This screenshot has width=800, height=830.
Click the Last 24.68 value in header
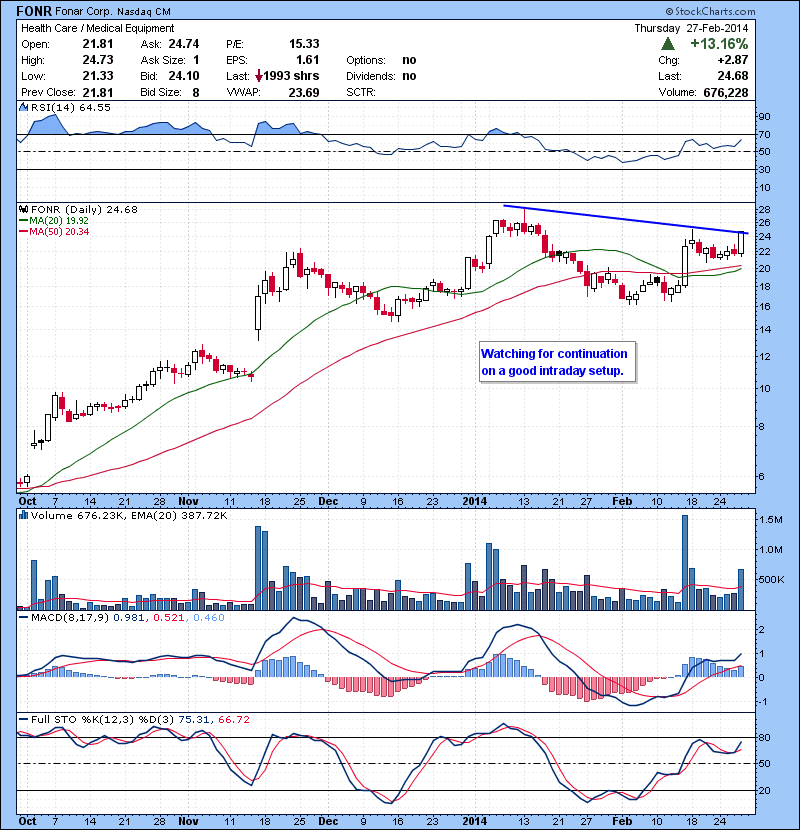click(733, 76)
